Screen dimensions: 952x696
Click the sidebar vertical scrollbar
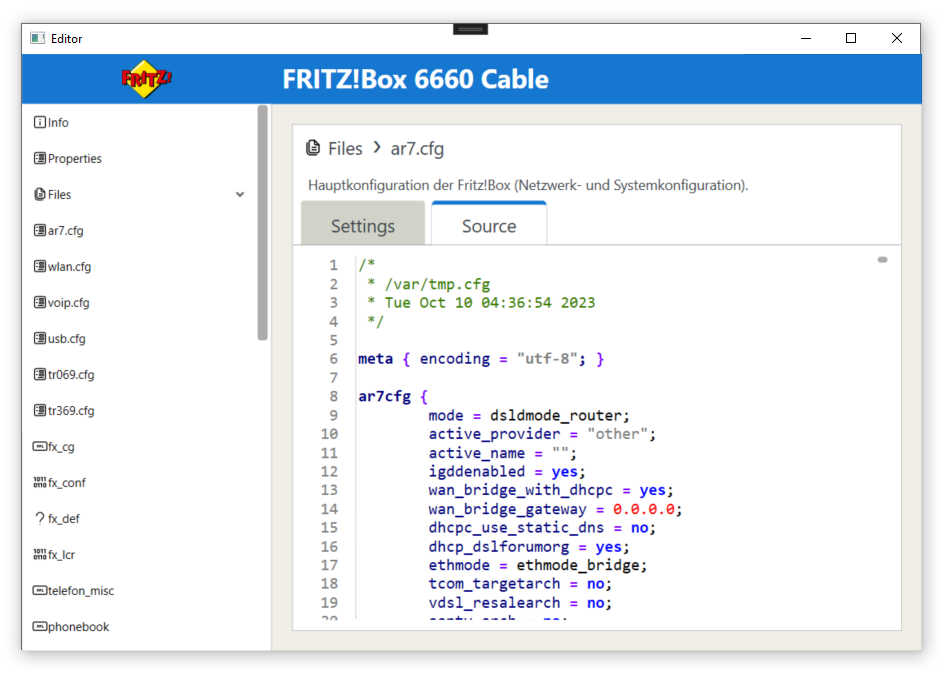pyautogui.click(x=262, y=222)
